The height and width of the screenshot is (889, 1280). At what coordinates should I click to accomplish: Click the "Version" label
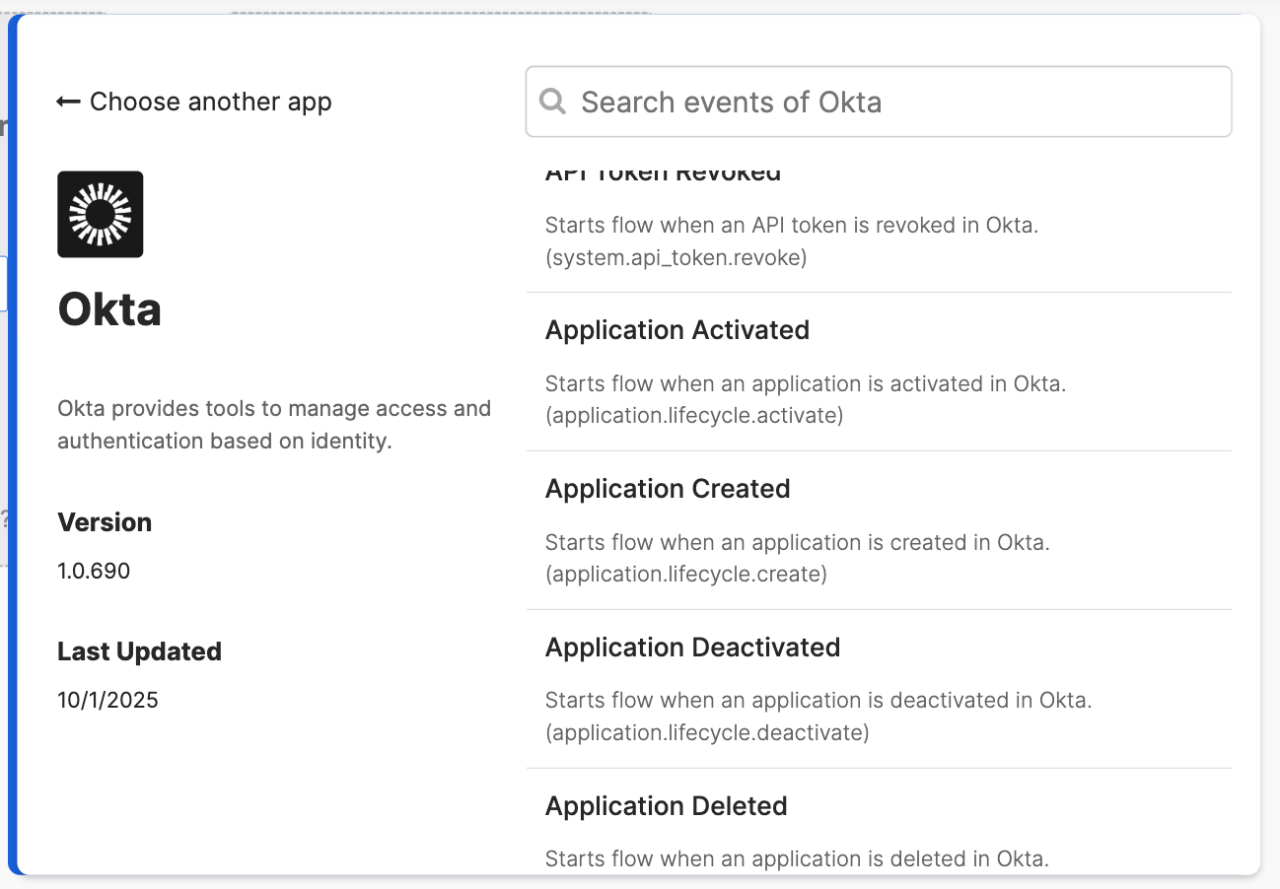[x=104, y=522]
